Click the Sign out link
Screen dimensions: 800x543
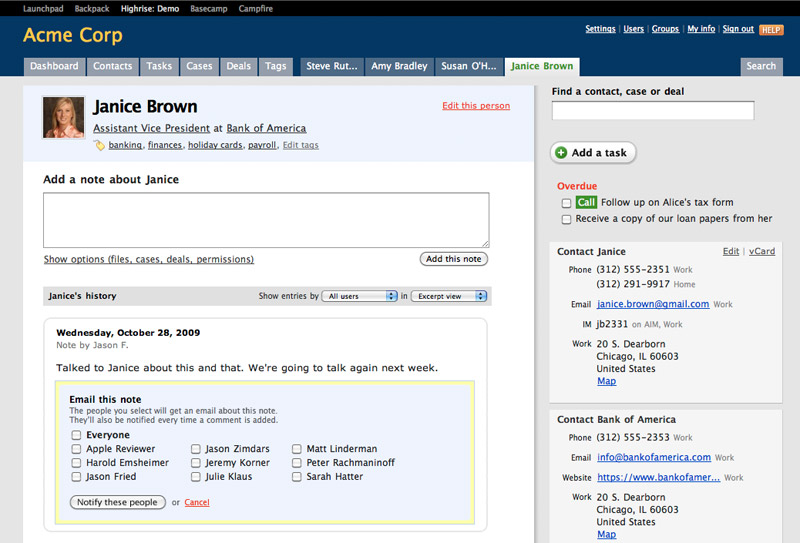point(738,29)
